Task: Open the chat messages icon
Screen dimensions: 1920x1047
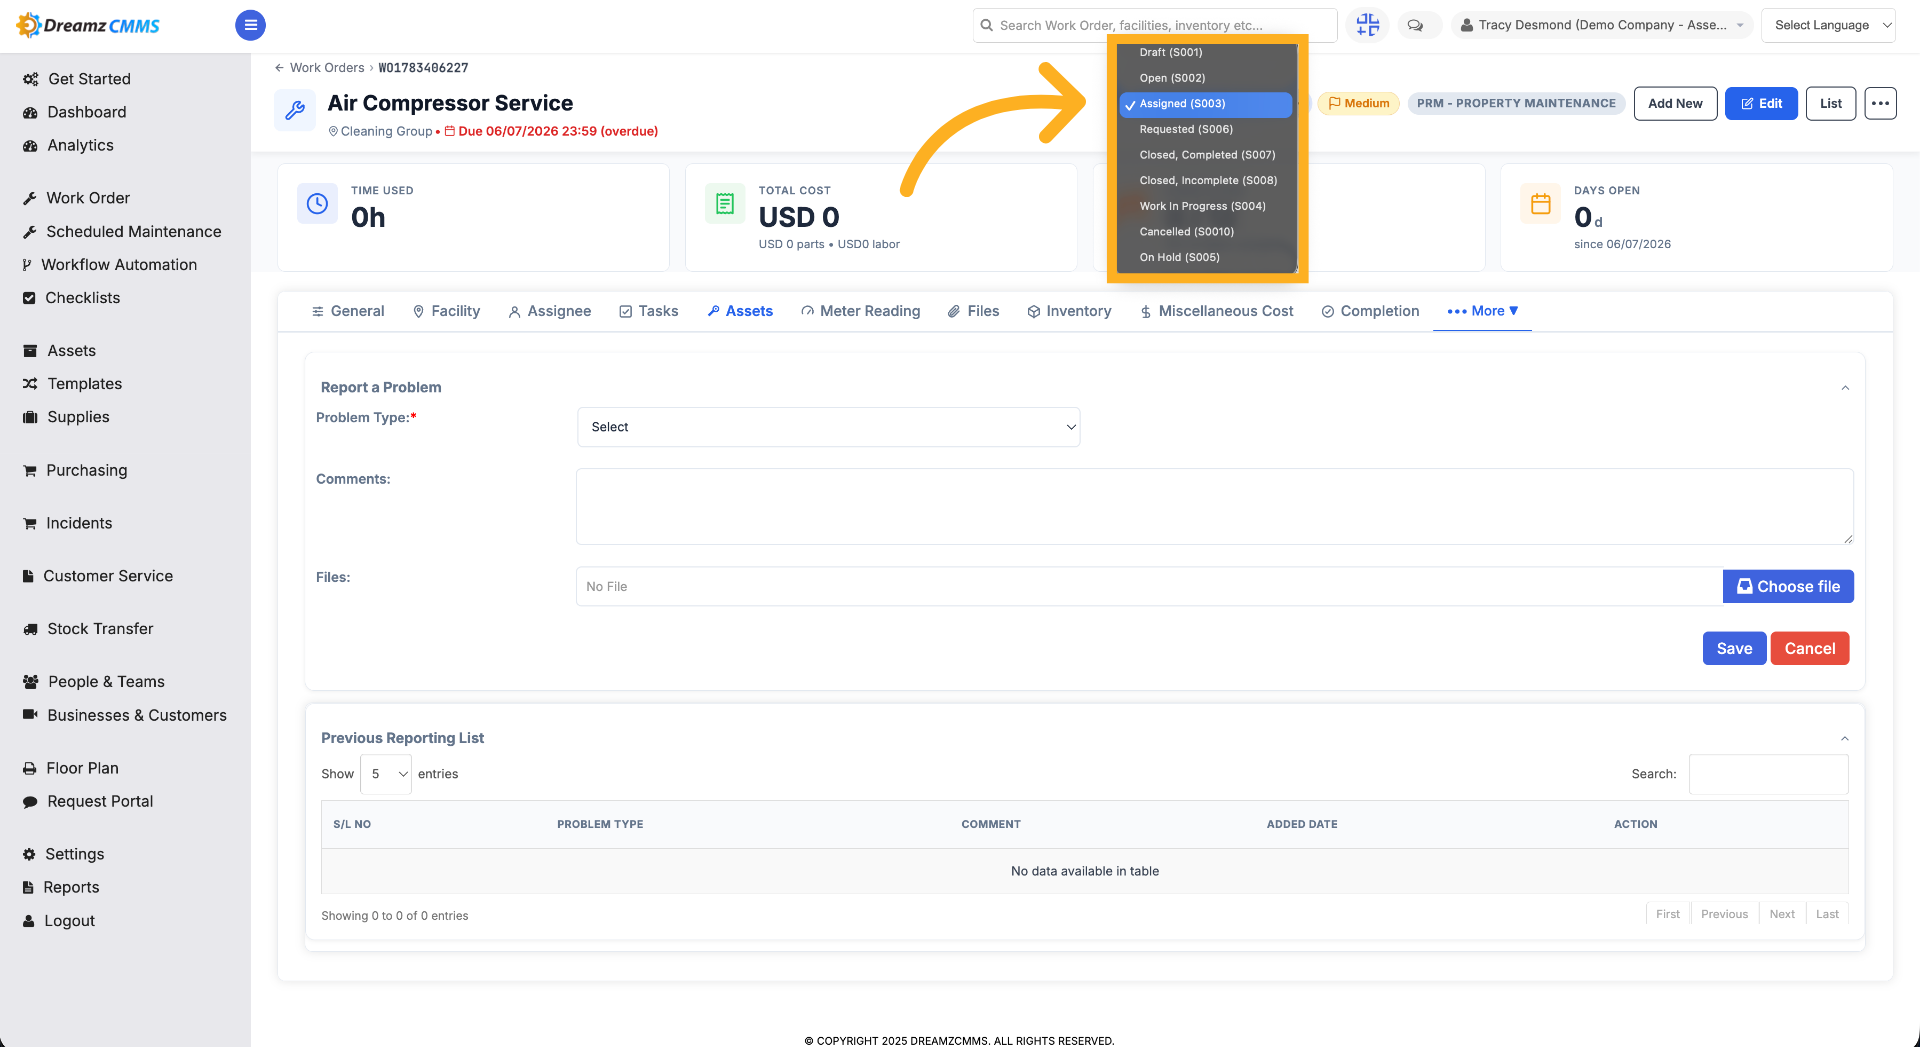Action: [x=1415, y=25]
